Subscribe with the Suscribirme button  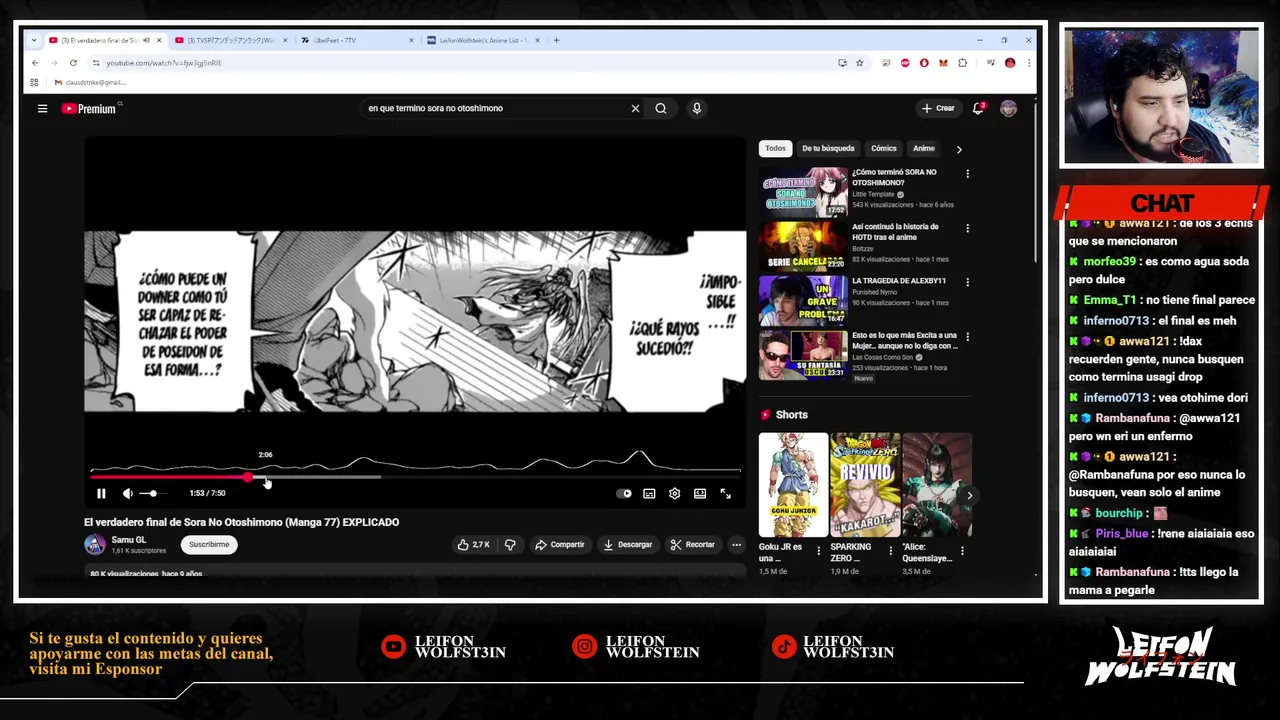tap(209, 544)
